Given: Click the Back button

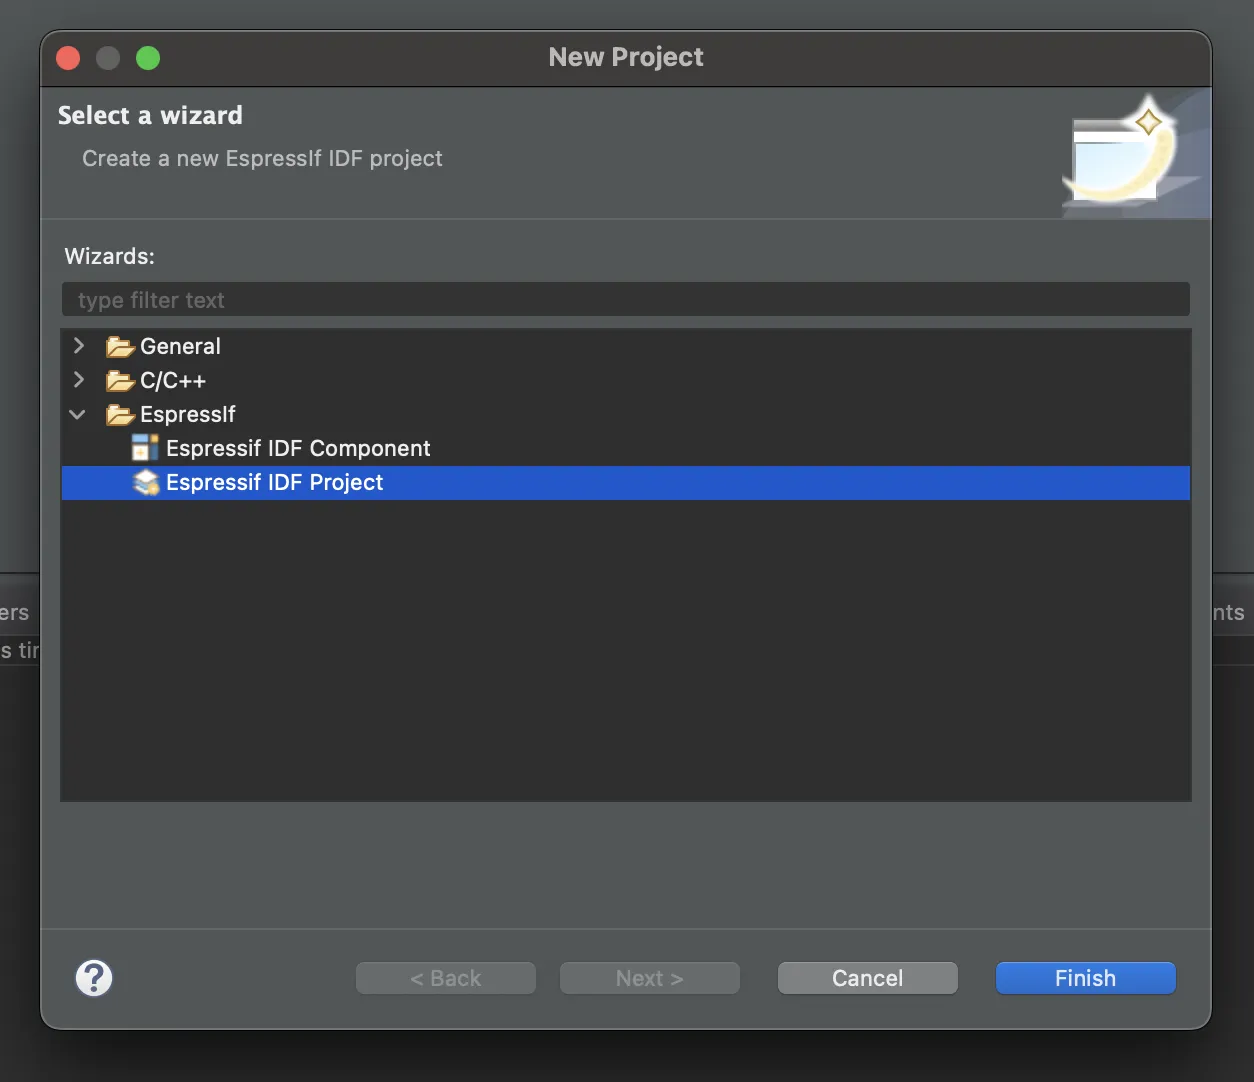Looking at the screenshot, I should point(446,978).
